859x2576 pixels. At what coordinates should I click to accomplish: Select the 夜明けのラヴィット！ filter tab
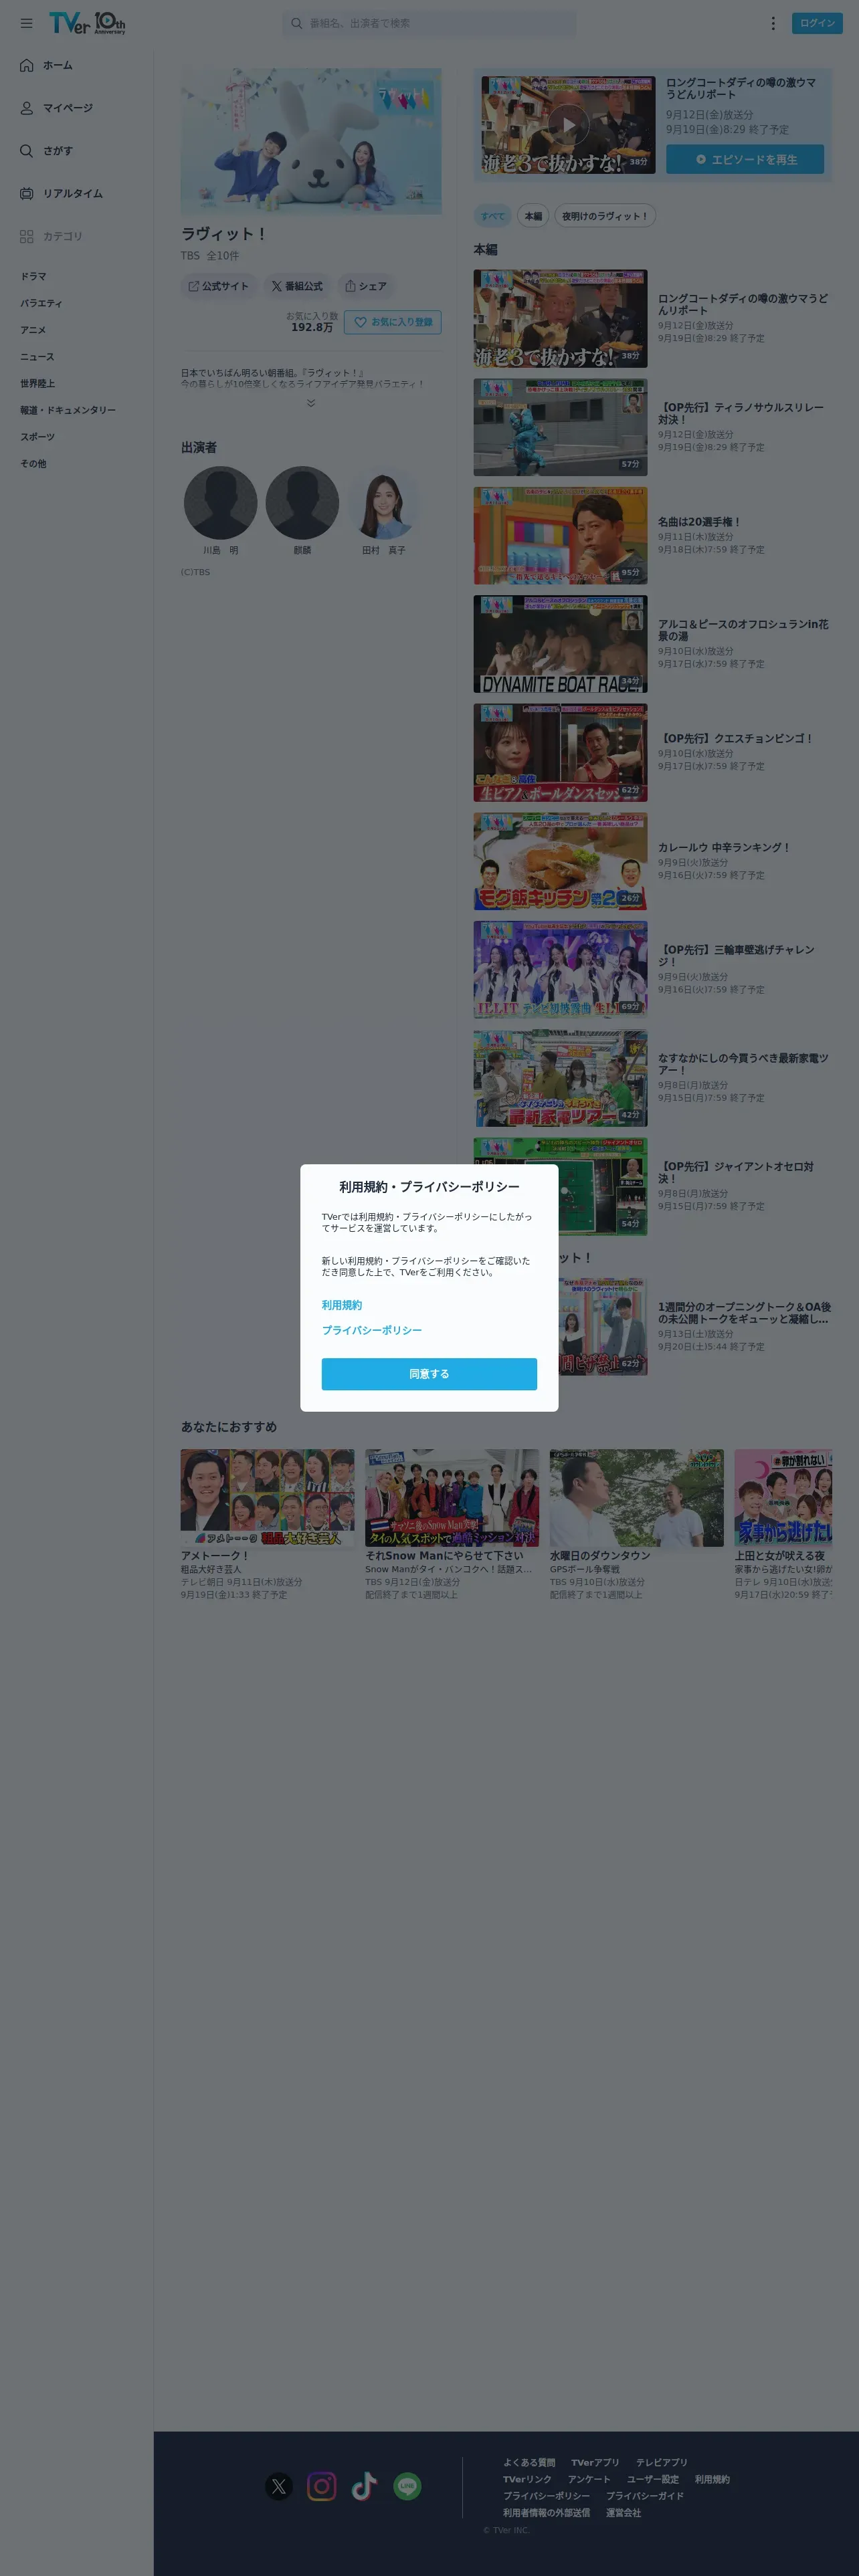tap(604, 216)
